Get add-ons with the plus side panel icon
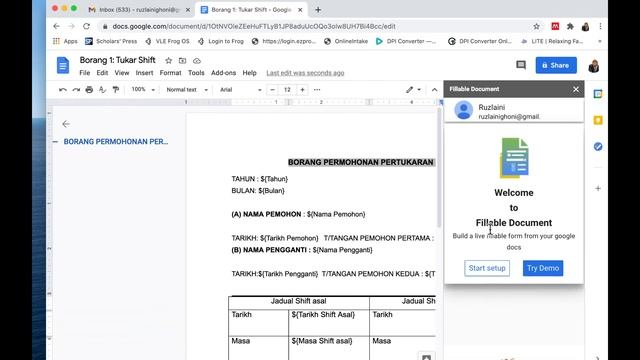Screen dimensions: 640x360 pyautogui.click(x=598, y=189)
